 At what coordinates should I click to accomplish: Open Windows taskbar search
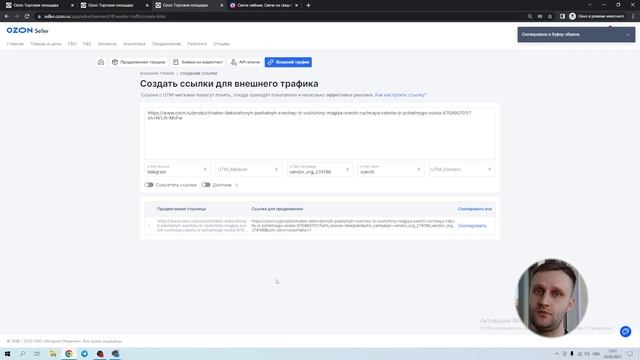pyautogui.click(x=22, y=354)
